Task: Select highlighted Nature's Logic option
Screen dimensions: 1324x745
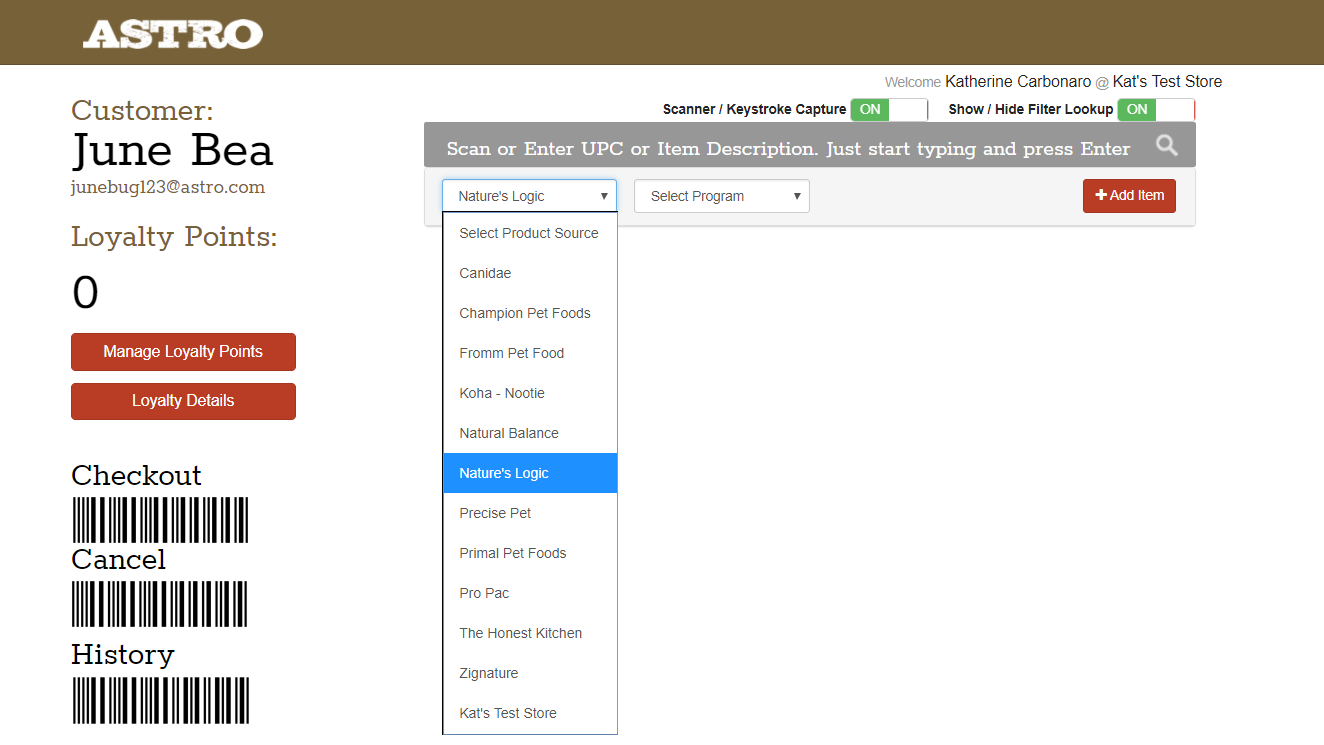Action: click(x=530, y=473)
